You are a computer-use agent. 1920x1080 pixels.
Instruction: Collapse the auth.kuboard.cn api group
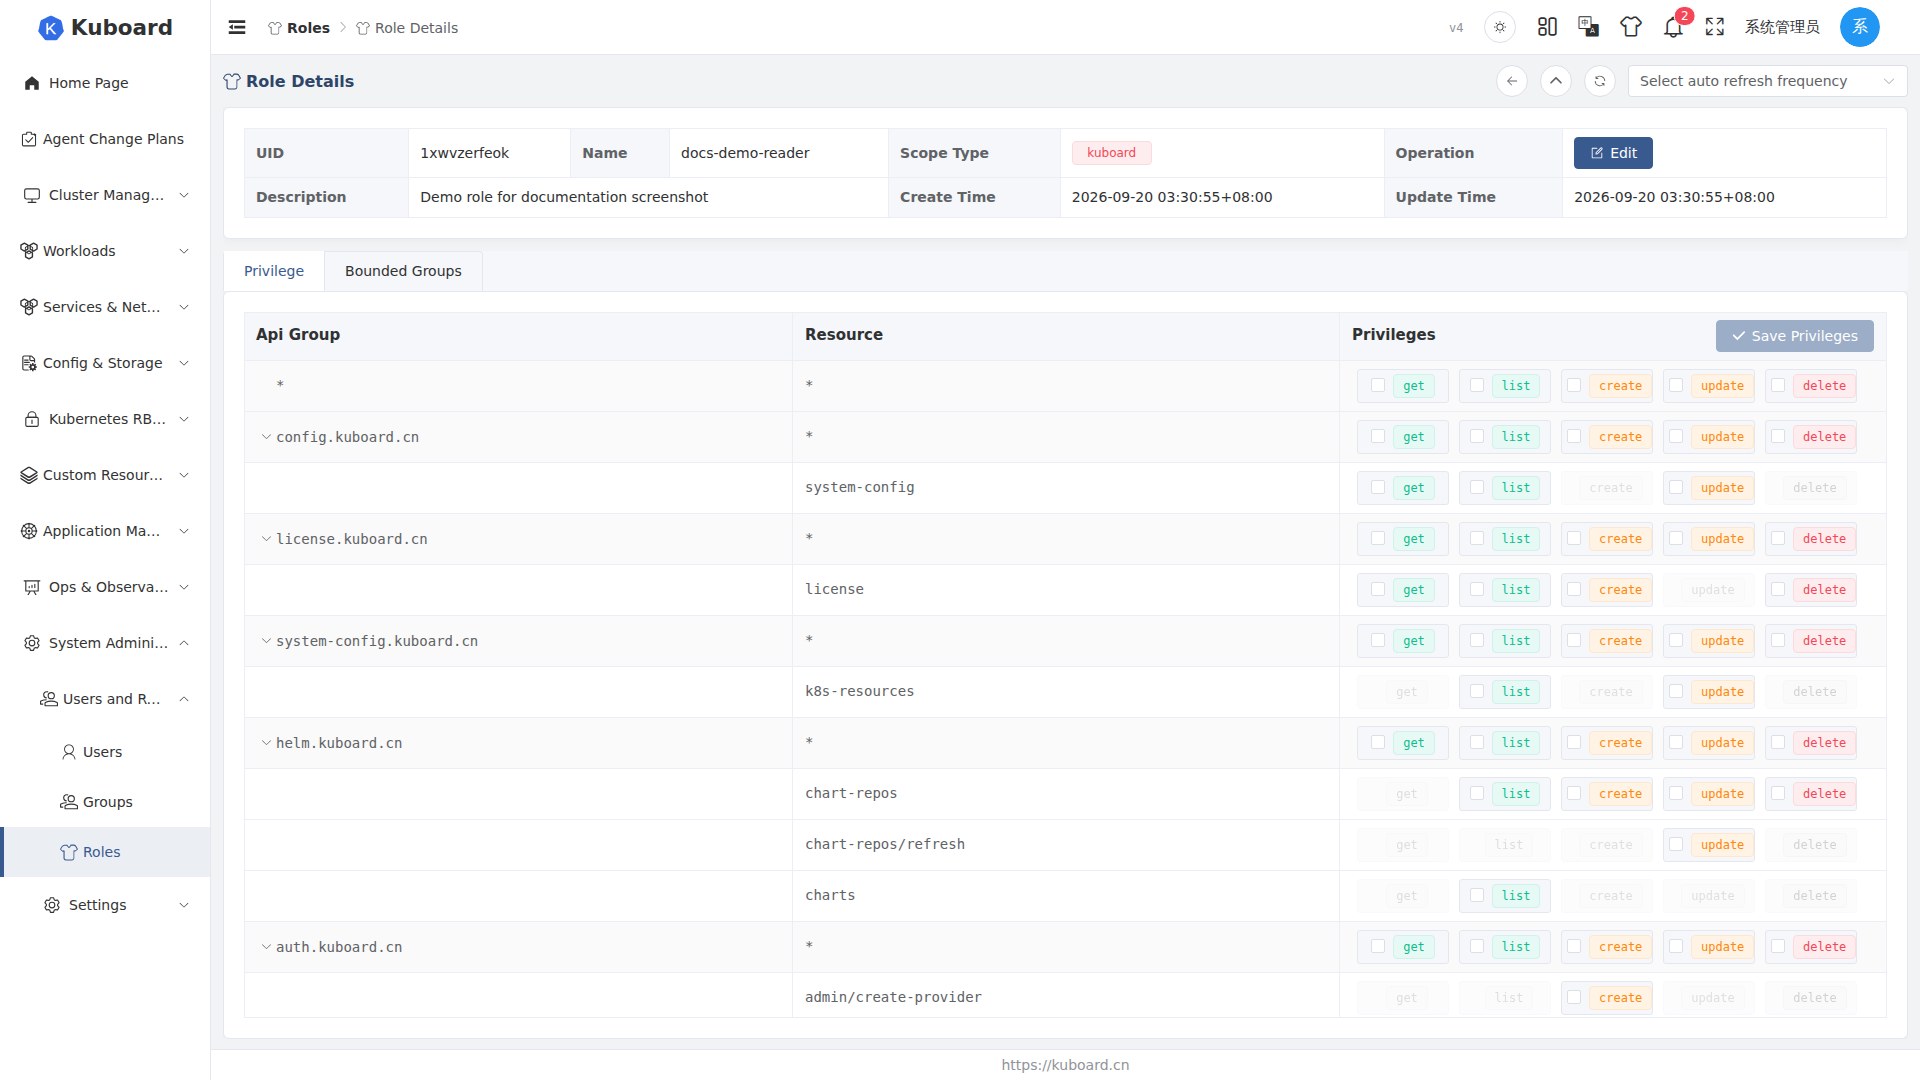(x=266, y=947)
